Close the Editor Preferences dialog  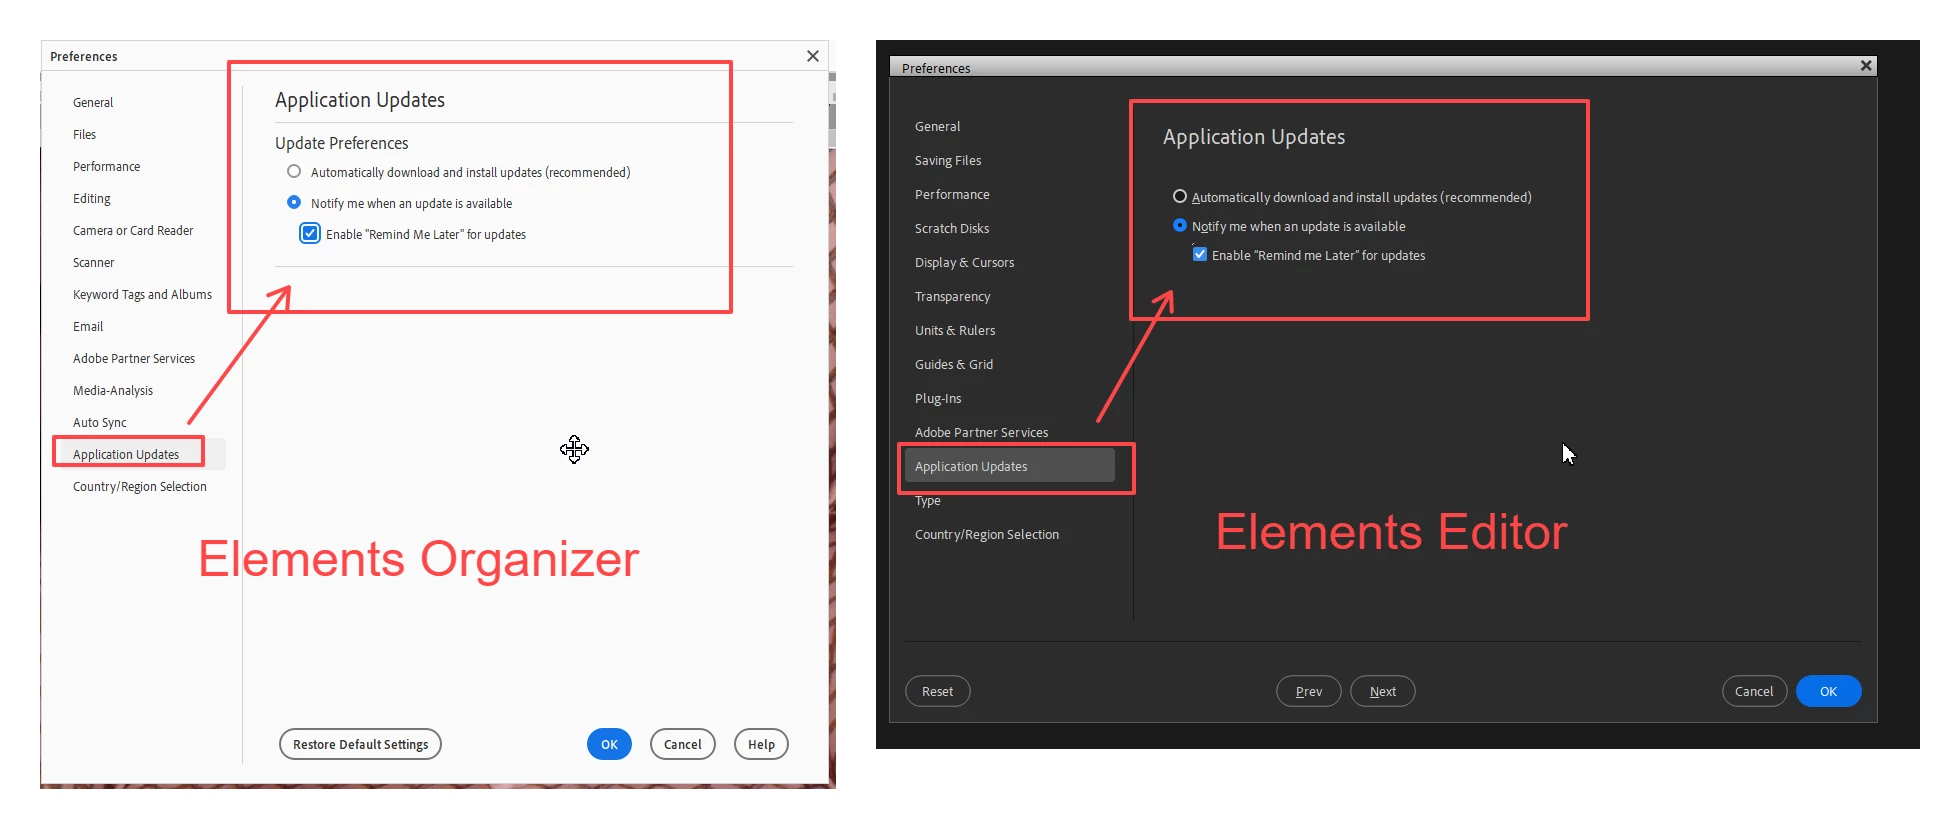[x=1865, y=66]
